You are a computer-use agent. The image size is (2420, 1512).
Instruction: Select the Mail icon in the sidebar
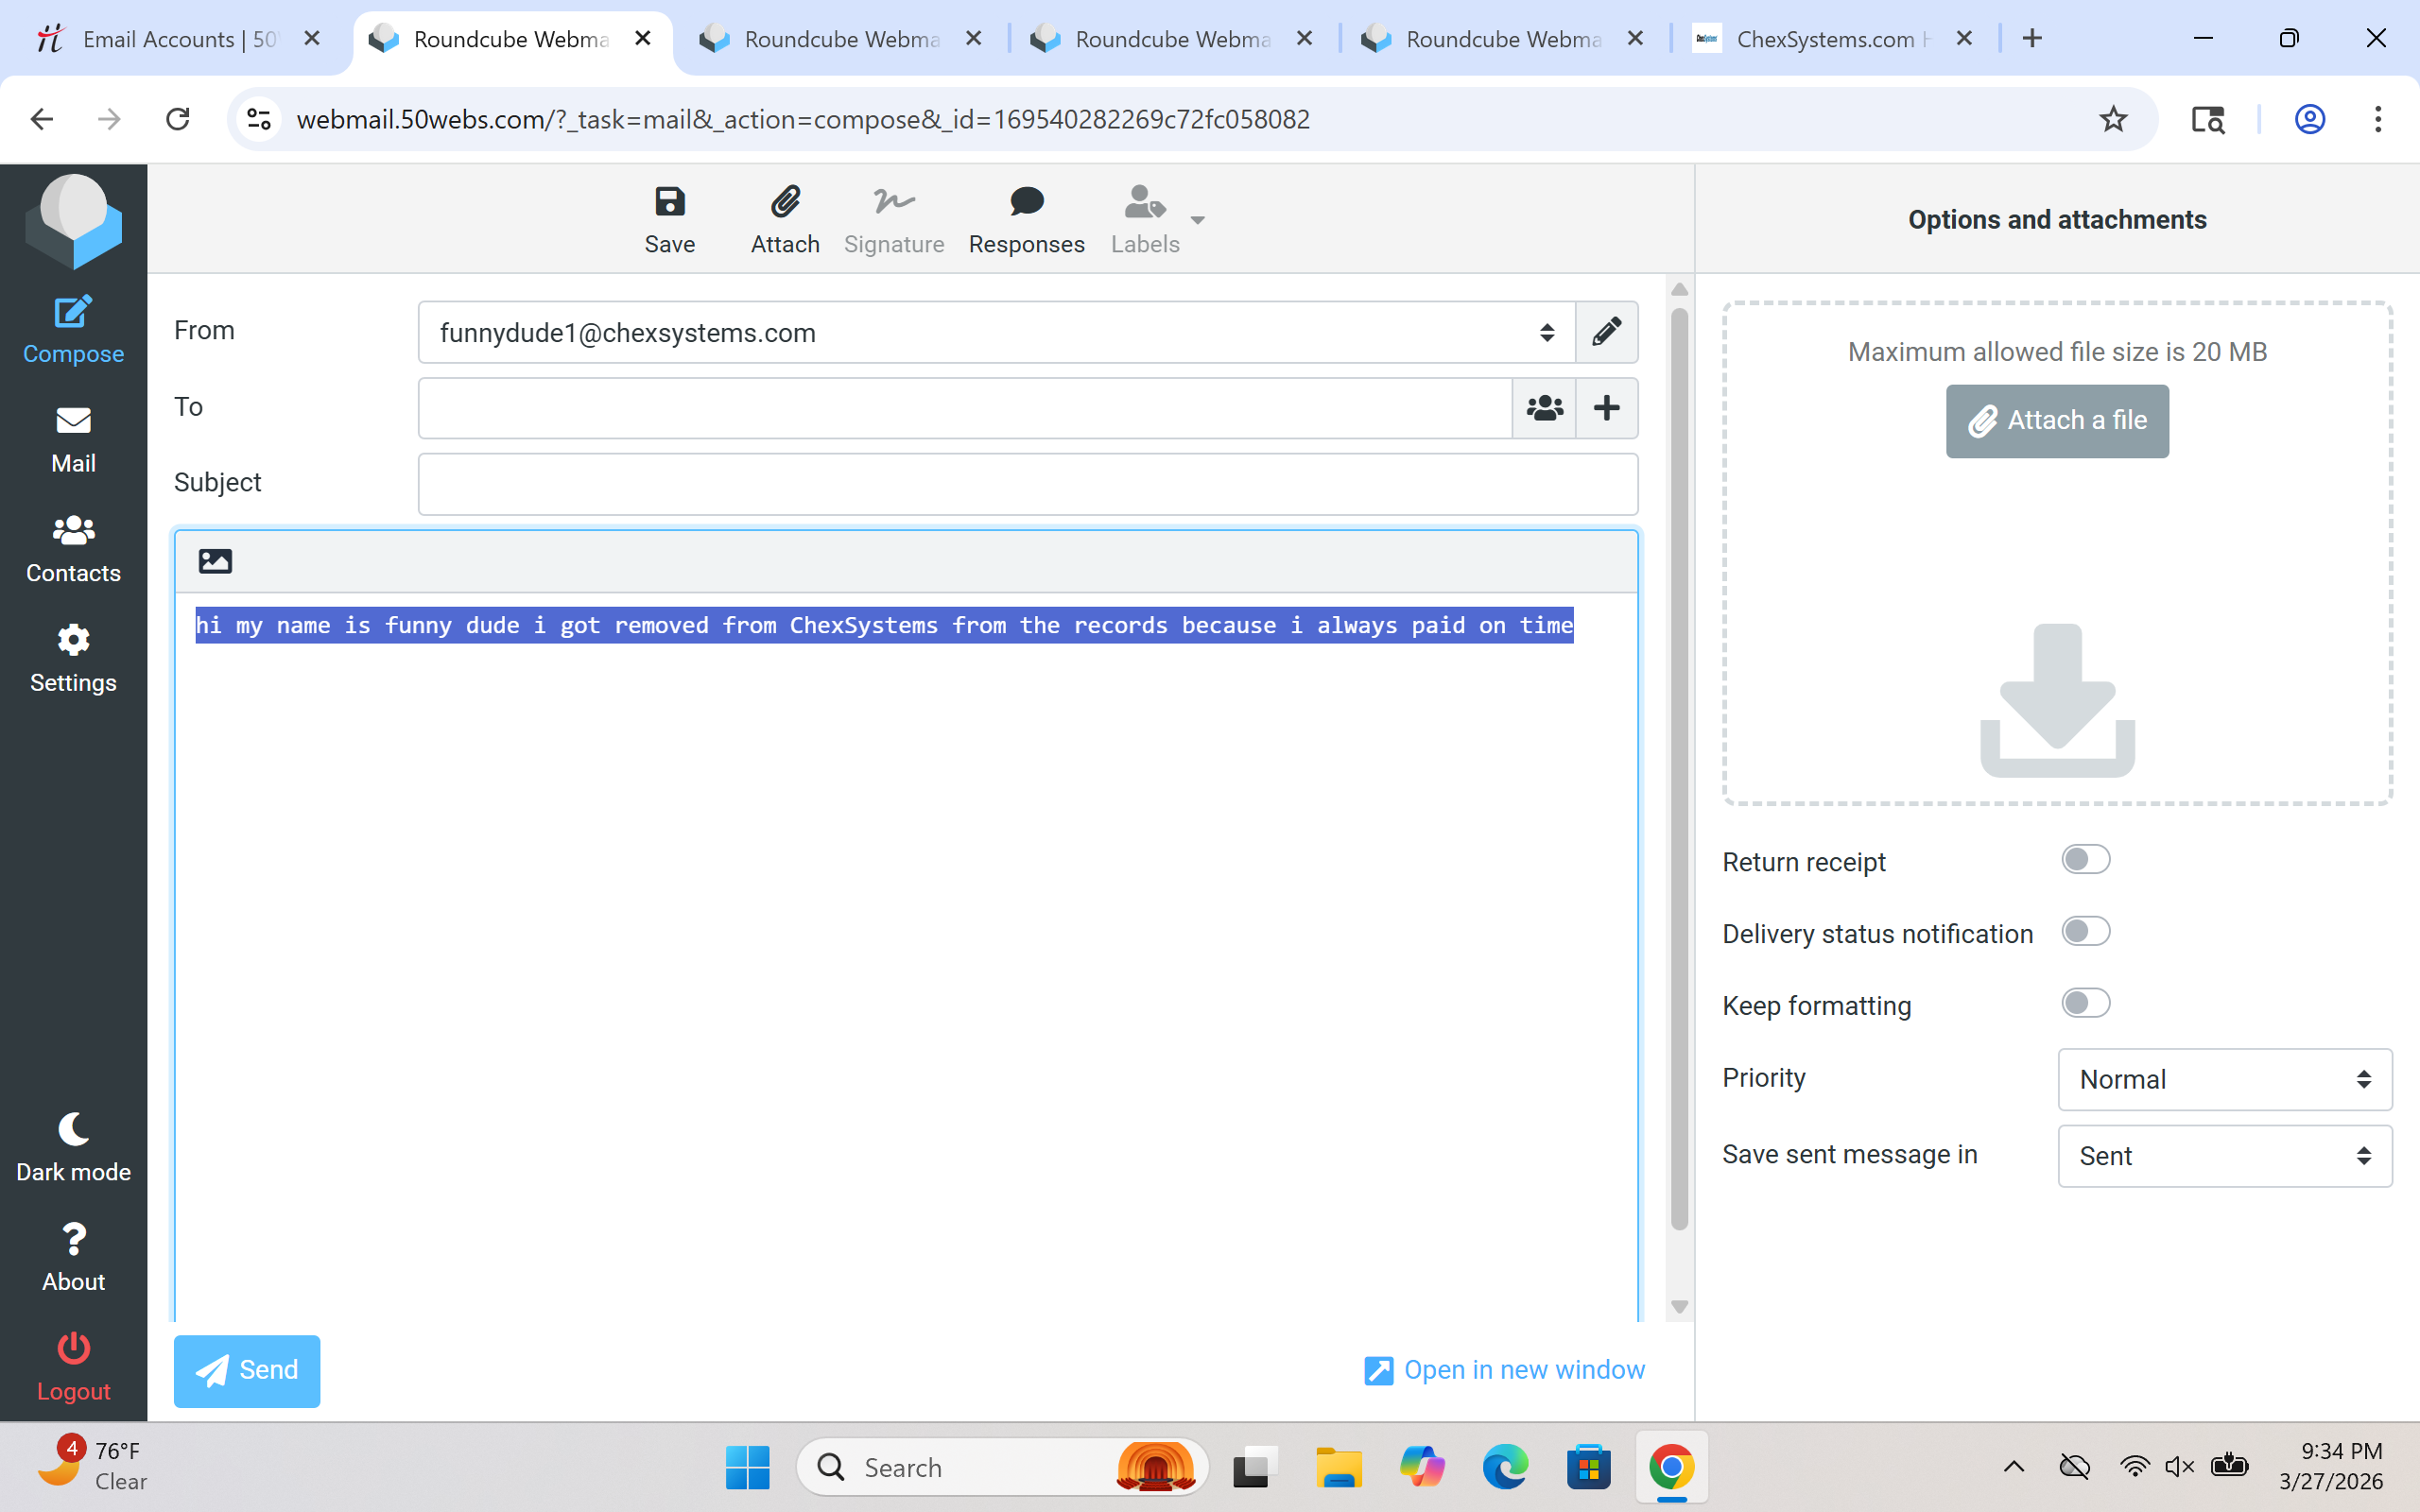(73, 437)
